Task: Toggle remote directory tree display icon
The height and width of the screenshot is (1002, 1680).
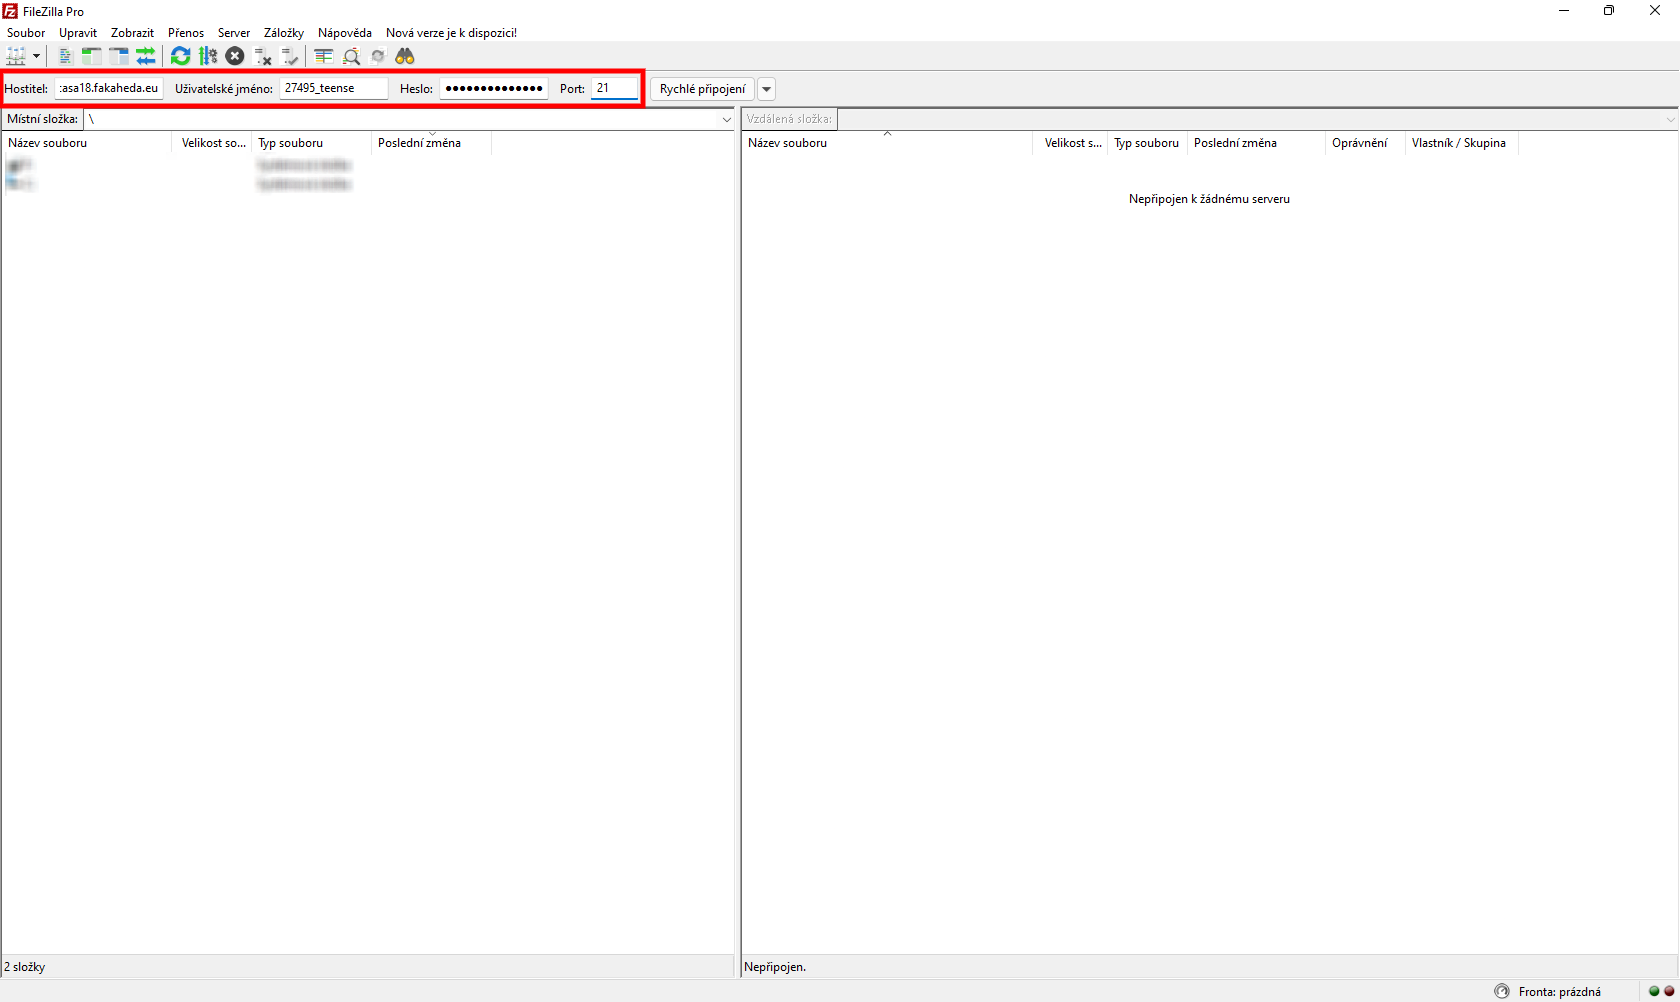Action: 119,56
